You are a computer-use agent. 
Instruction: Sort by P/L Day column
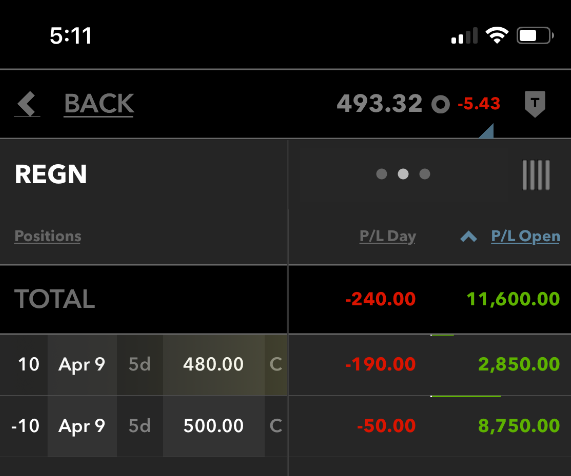387,236
